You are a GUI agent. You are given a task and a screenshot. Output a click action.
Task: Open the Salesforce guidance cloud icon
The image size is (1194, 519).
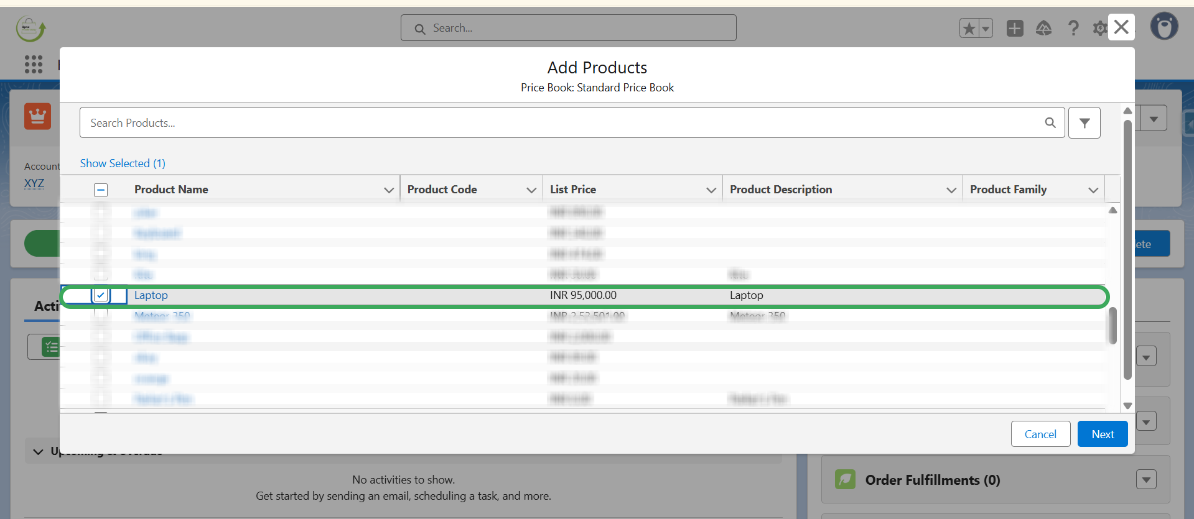coord(1044,29)
